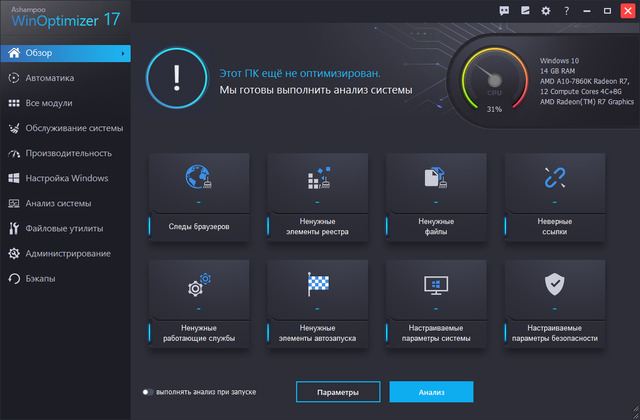Select the Следы браузеров card label
640x420 pixels.
(x=199, y=227)
